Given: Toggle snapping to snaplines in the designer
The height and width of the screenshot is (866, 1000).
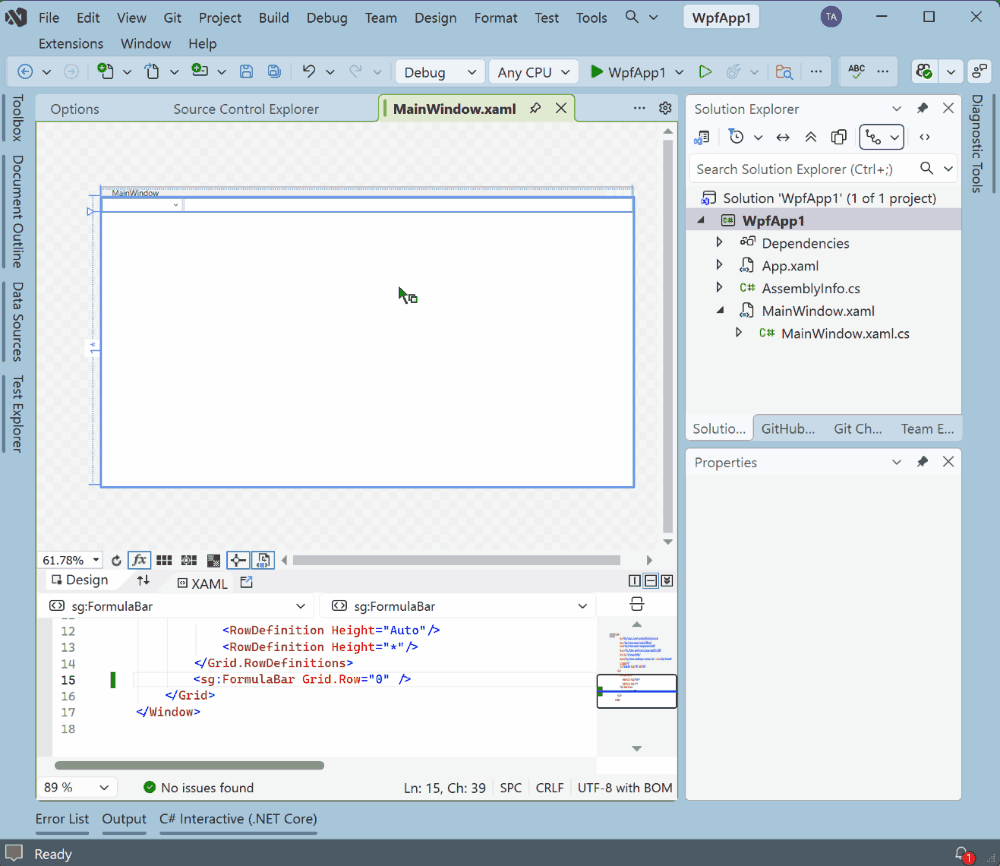Looking at the screenshot, I should pos(238,560).
